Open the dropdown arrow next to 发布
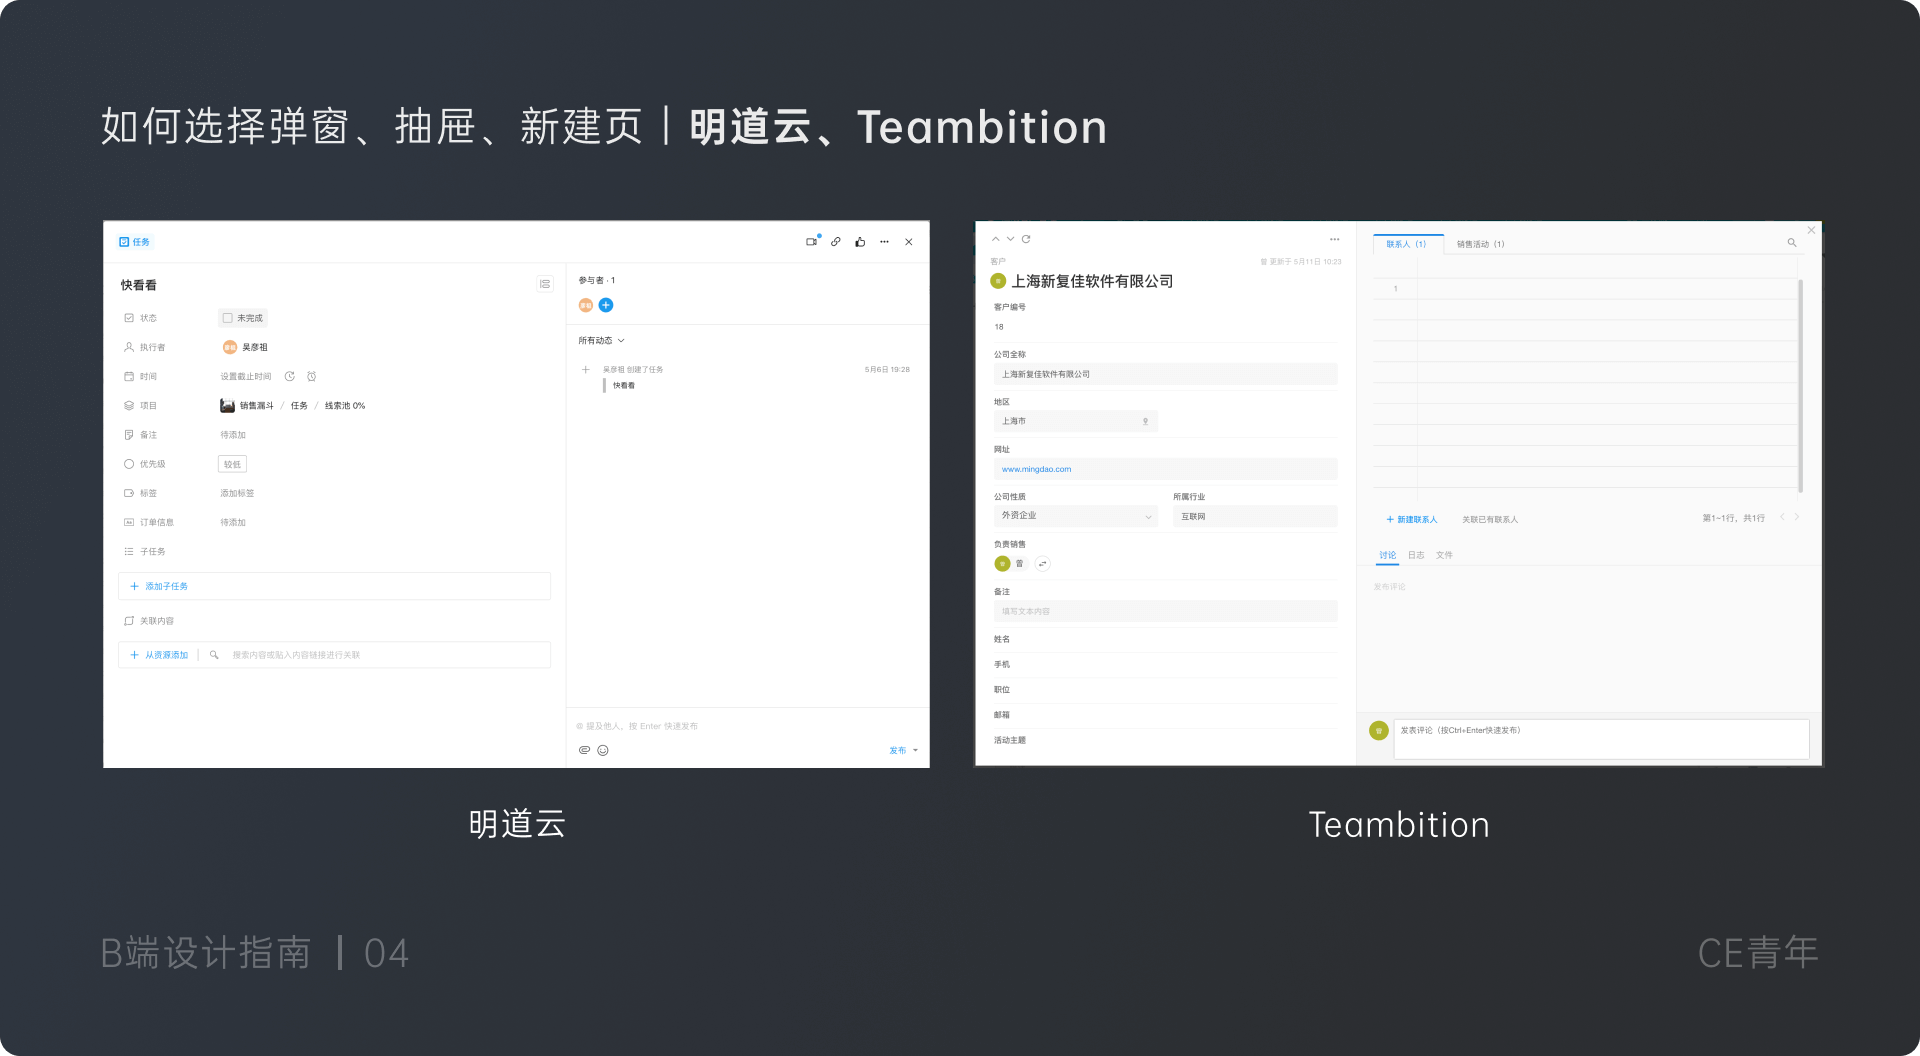The width and height of the screenshot is (1920, 1056). click(915, 750)
